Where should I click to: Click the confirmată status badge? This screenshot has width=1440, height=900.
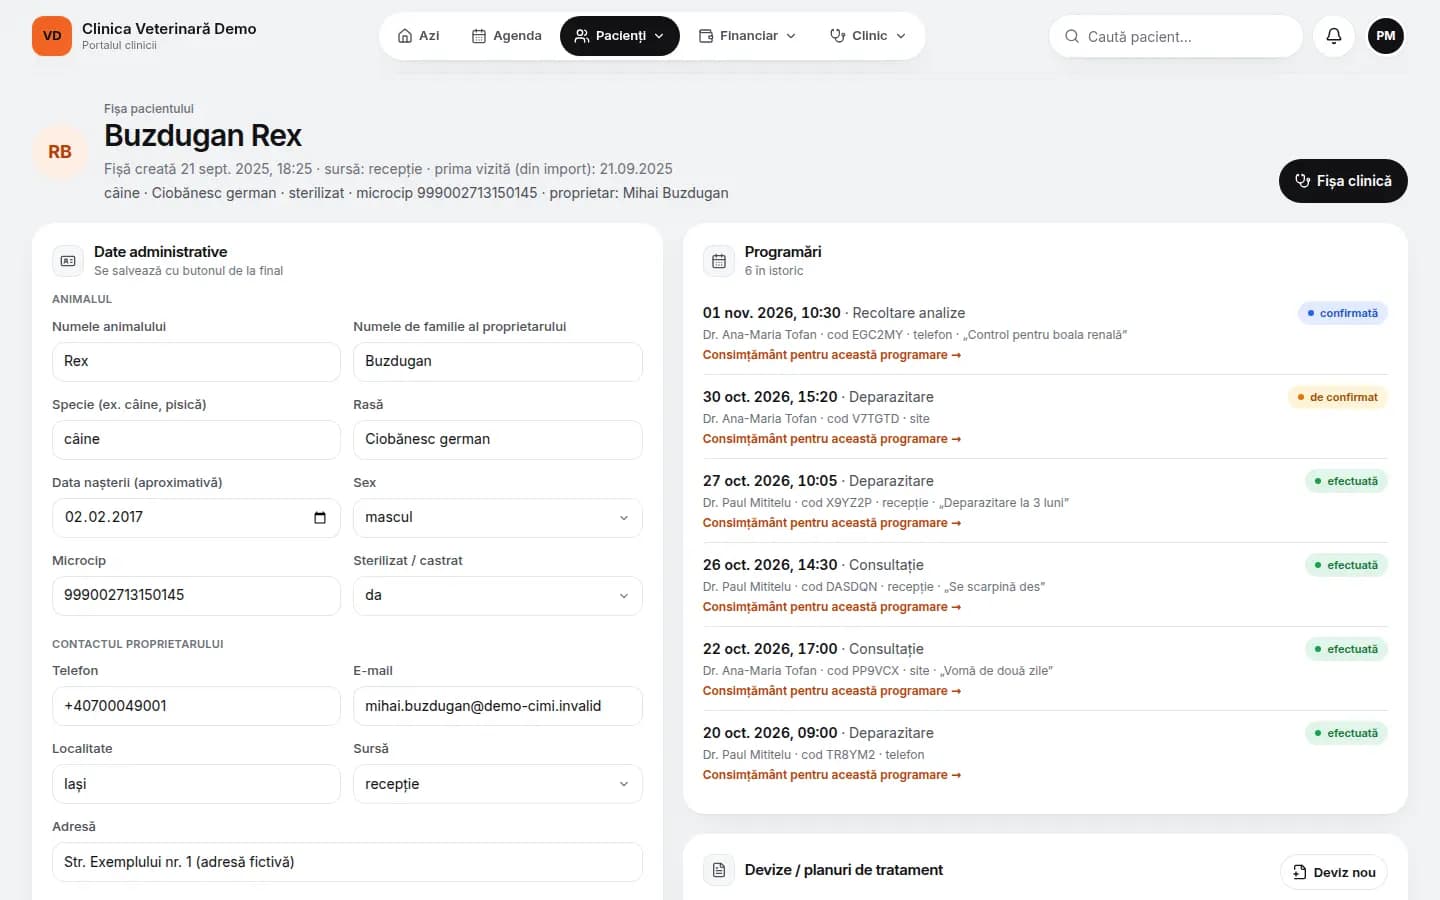click(1342, 313)
